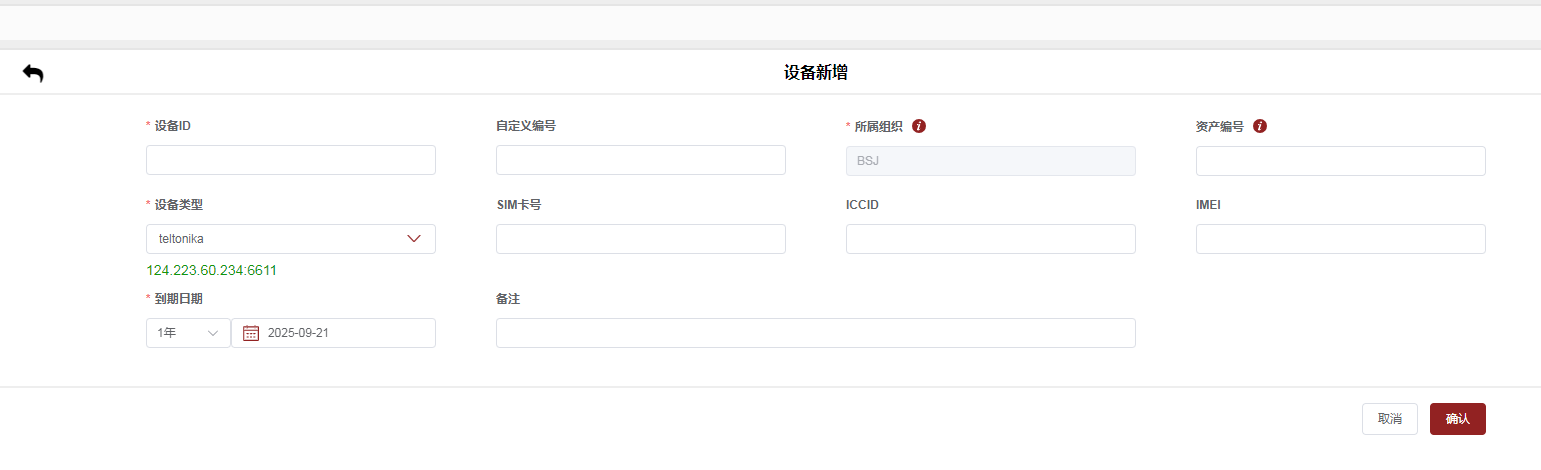Click the 备注 remarks field
The image size is (1541, 470).
[815, 333]
